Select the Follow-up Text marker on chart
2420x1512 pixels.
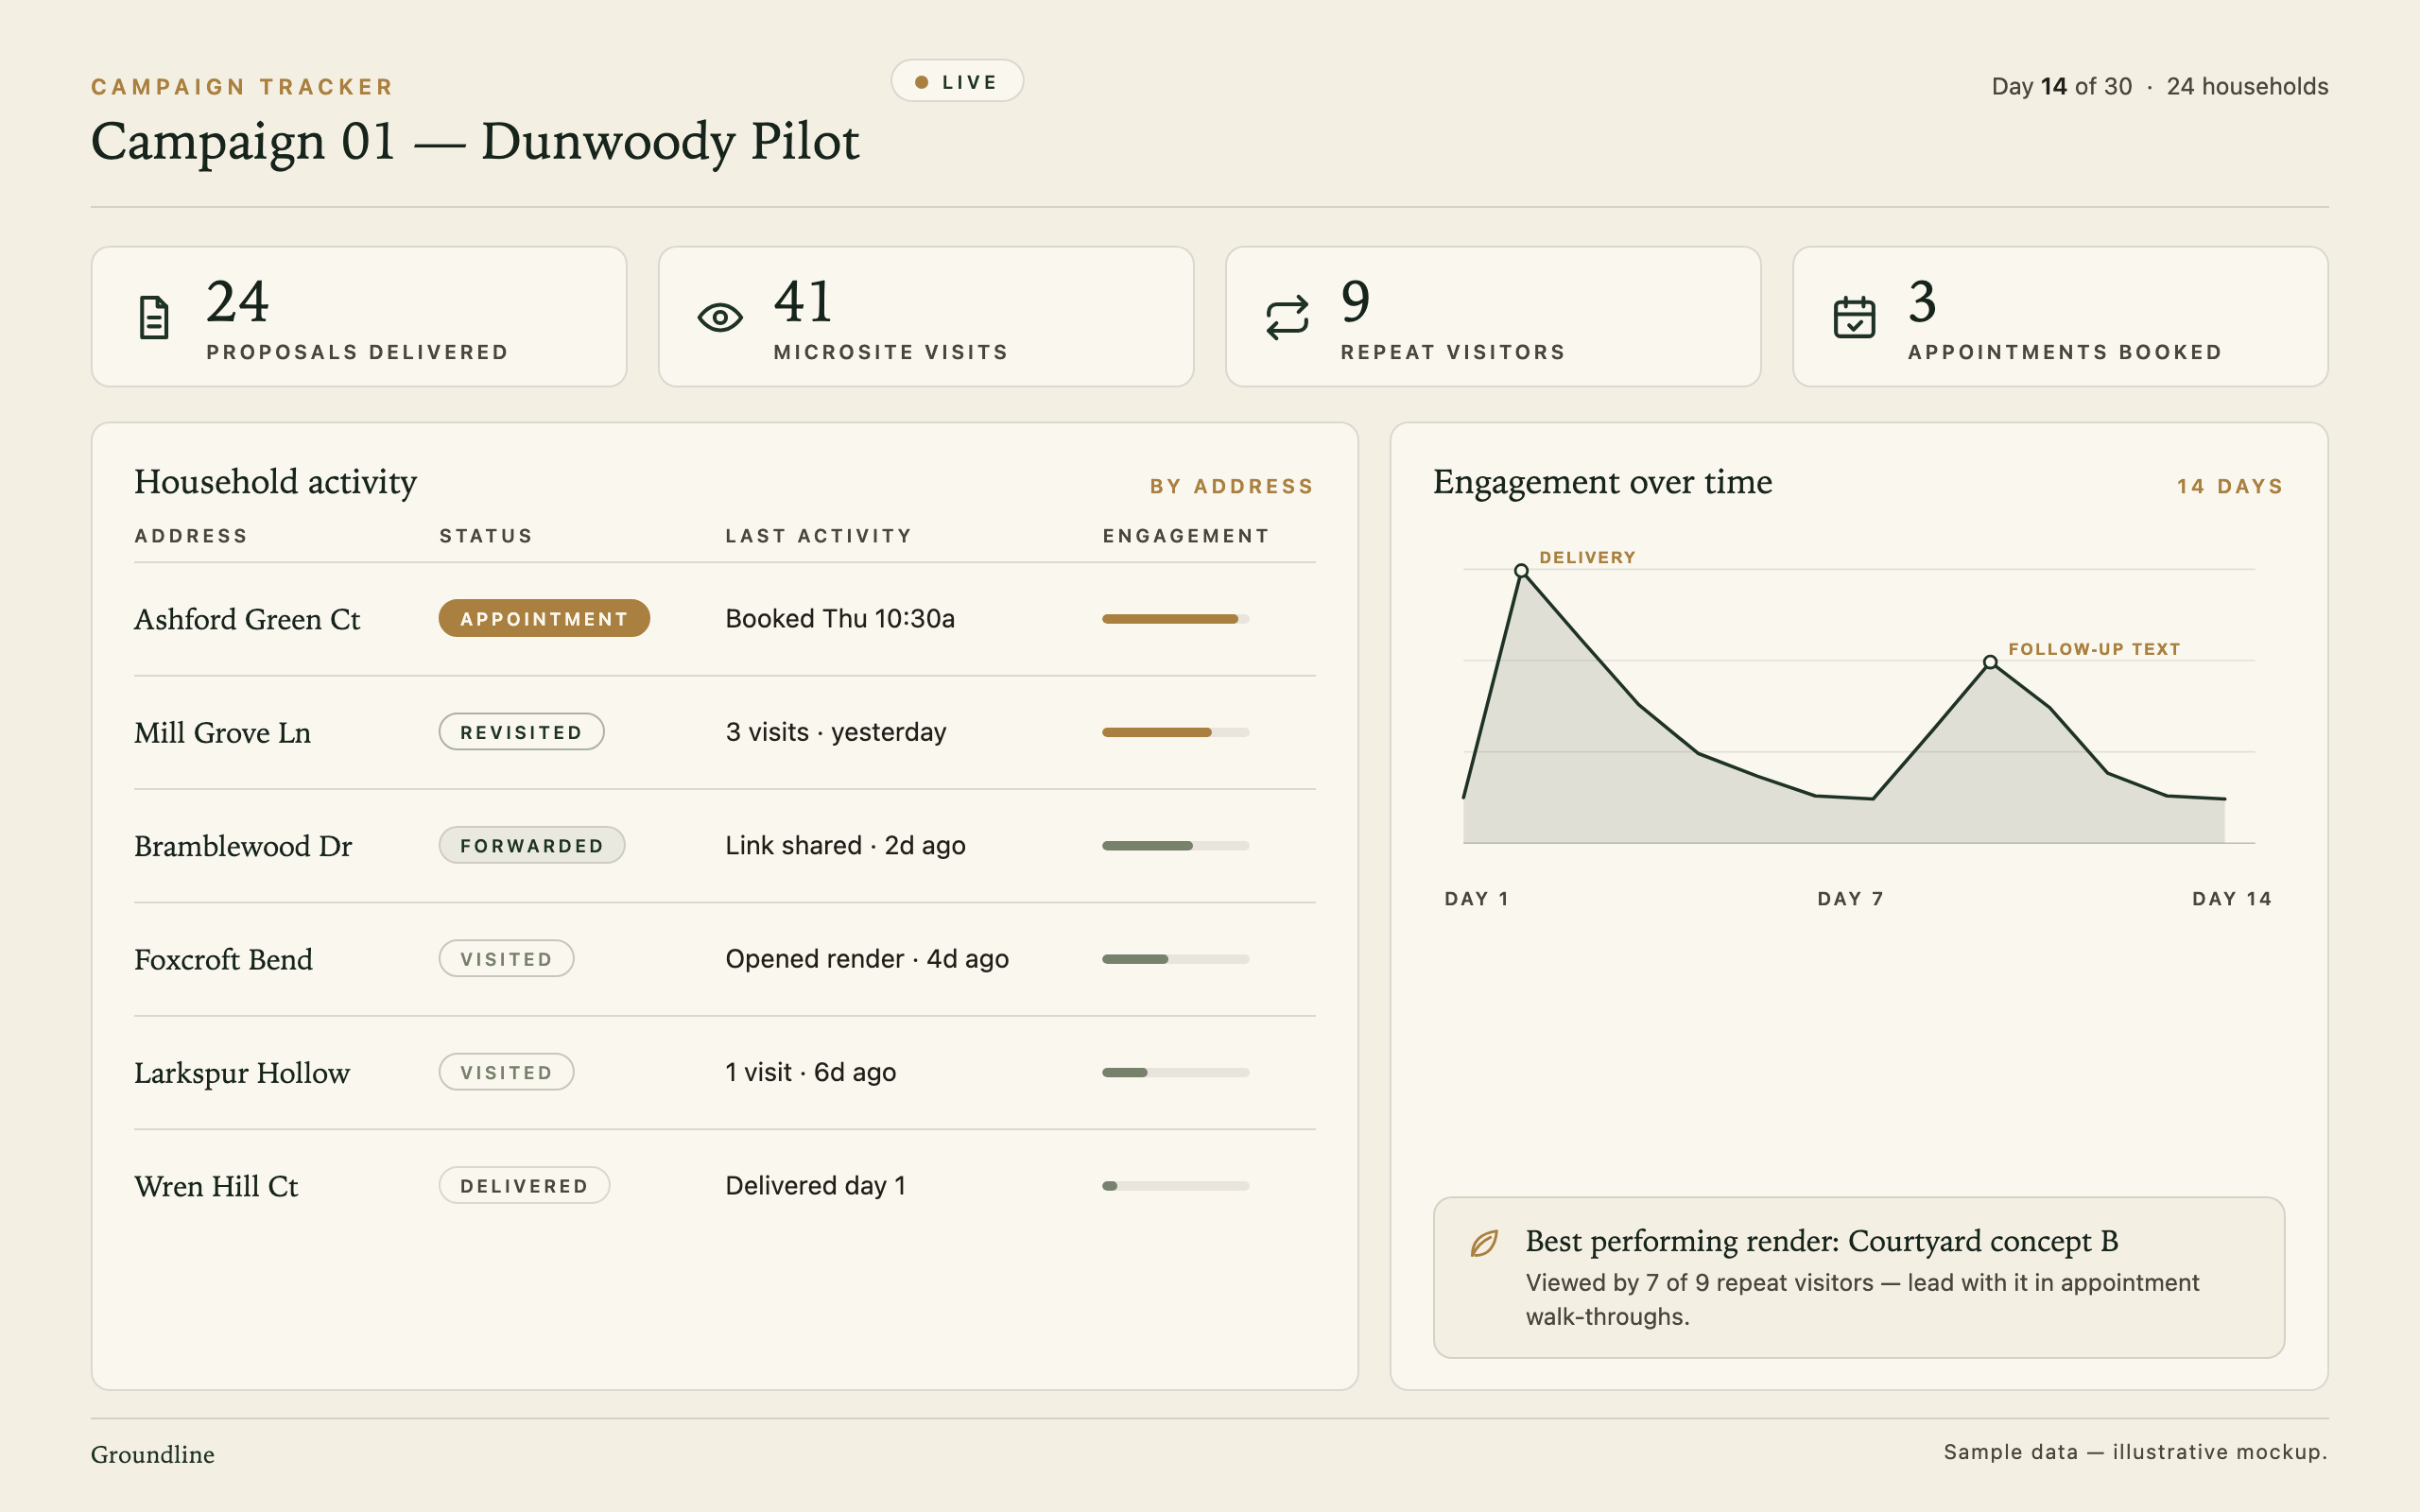tap(1990, 662)
